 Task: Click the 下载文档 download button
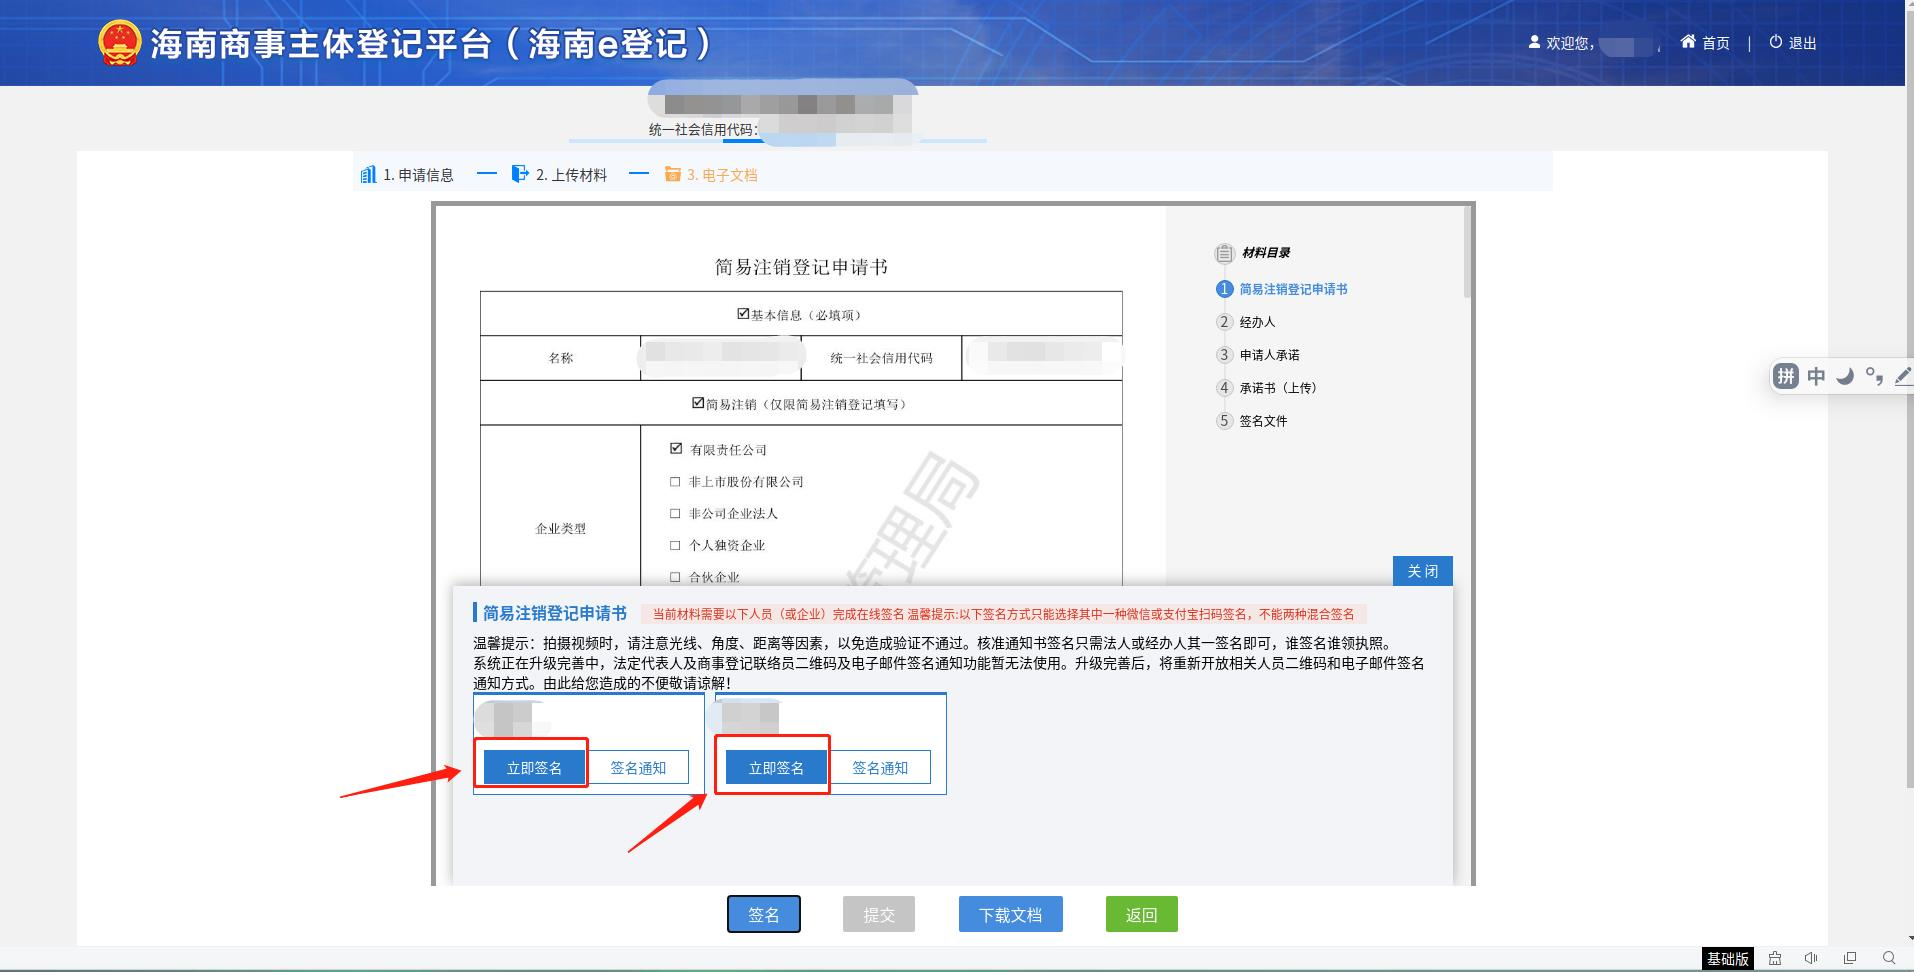click(1010, 915)
